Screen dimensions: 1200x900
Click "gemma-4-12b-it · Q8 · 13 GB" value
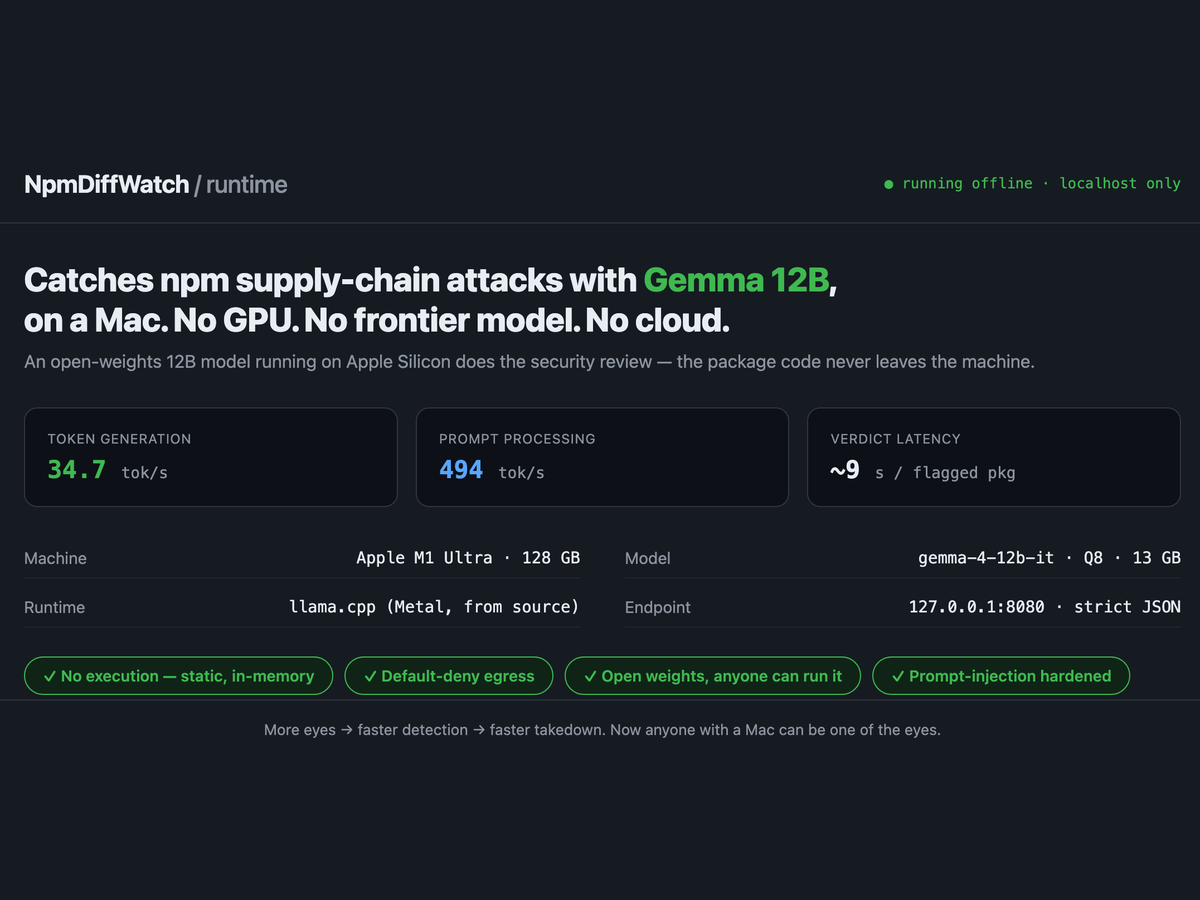[1049, 558]
